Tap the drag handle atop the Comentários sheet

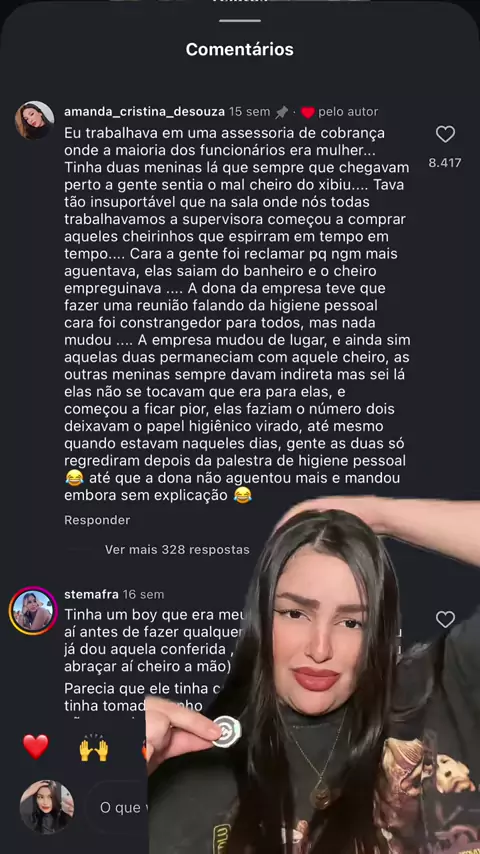(x=240, y=21)
